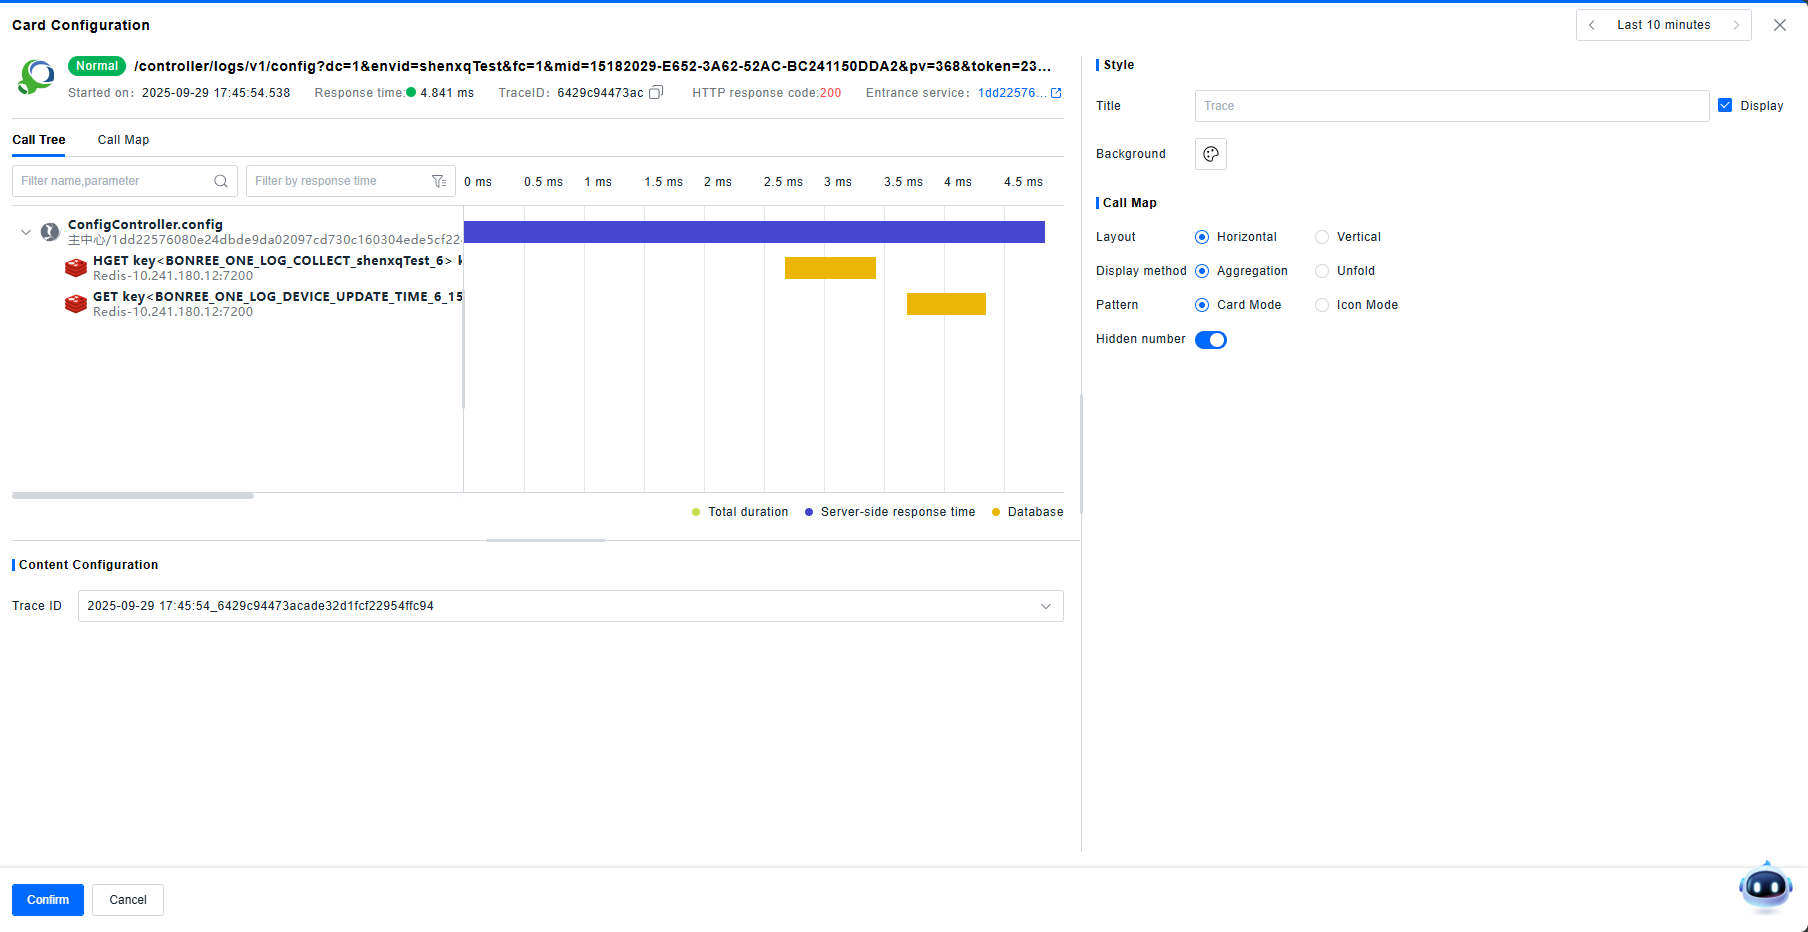The image size is (1808, 932).
Task: Click the response time filter funnel icon
Action: (x=439, y=181)
